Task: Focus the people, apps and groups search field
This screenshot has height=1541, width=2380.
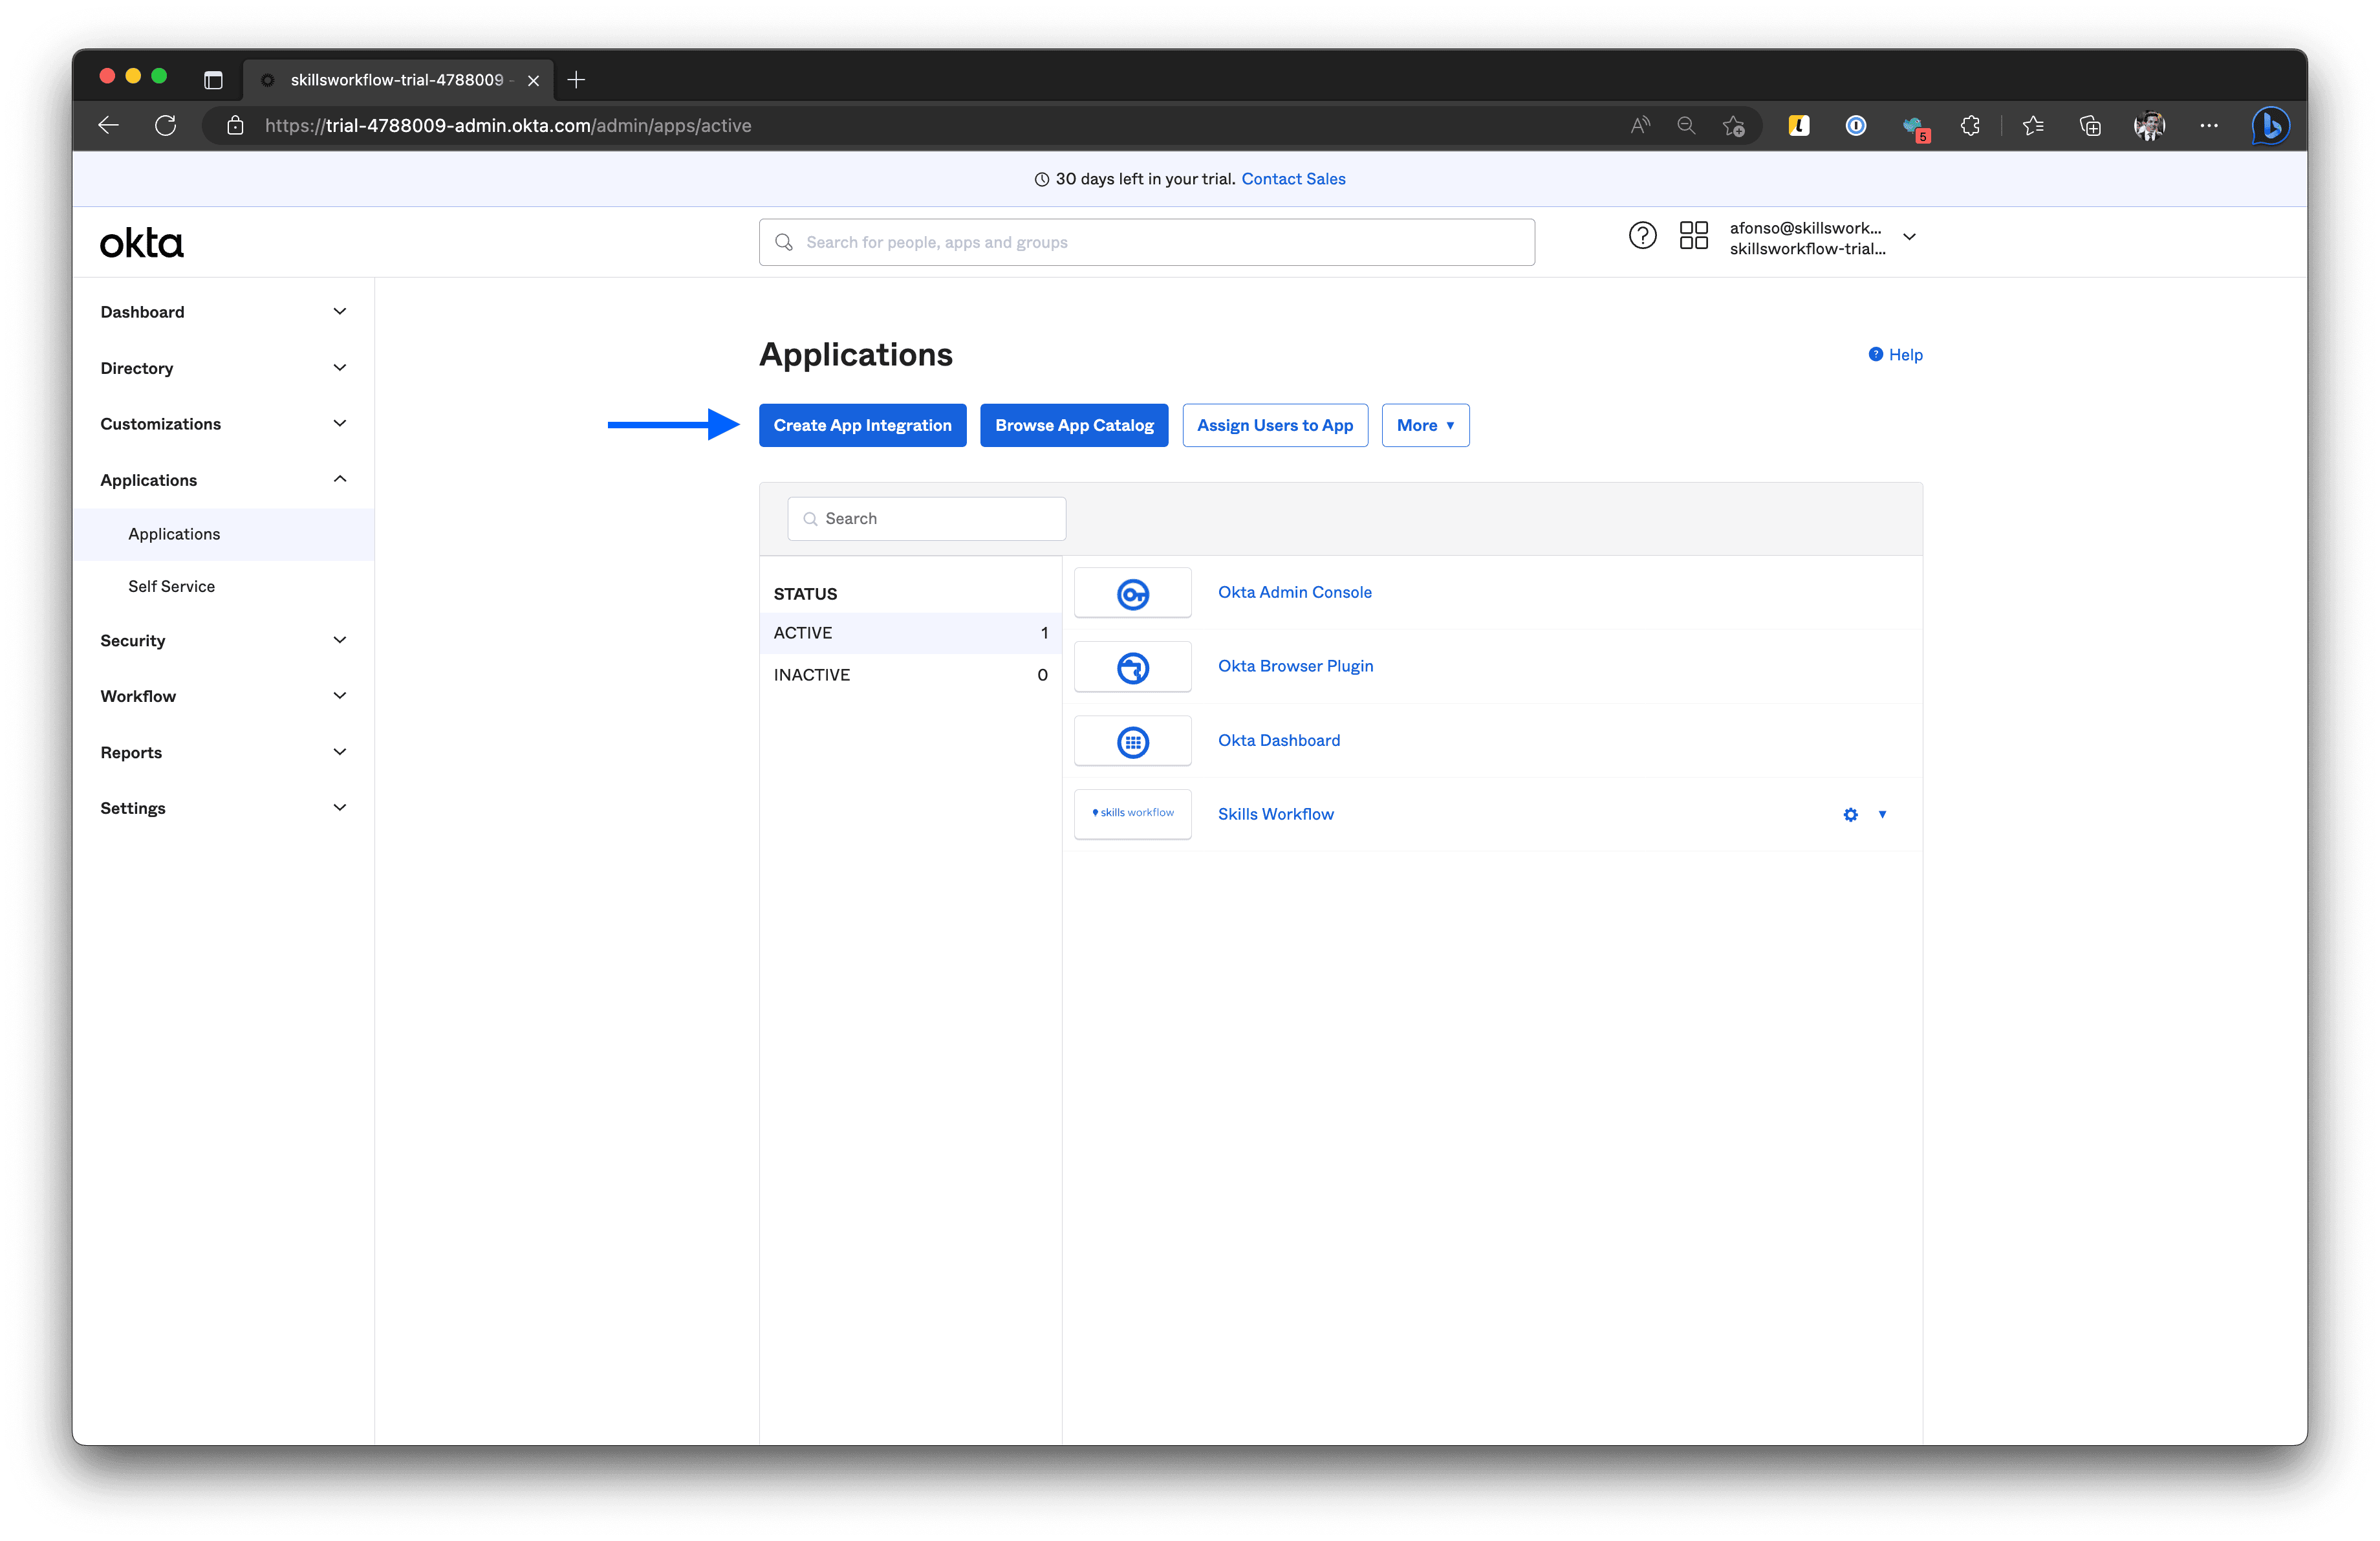Action: click(x=1146, y=242)
